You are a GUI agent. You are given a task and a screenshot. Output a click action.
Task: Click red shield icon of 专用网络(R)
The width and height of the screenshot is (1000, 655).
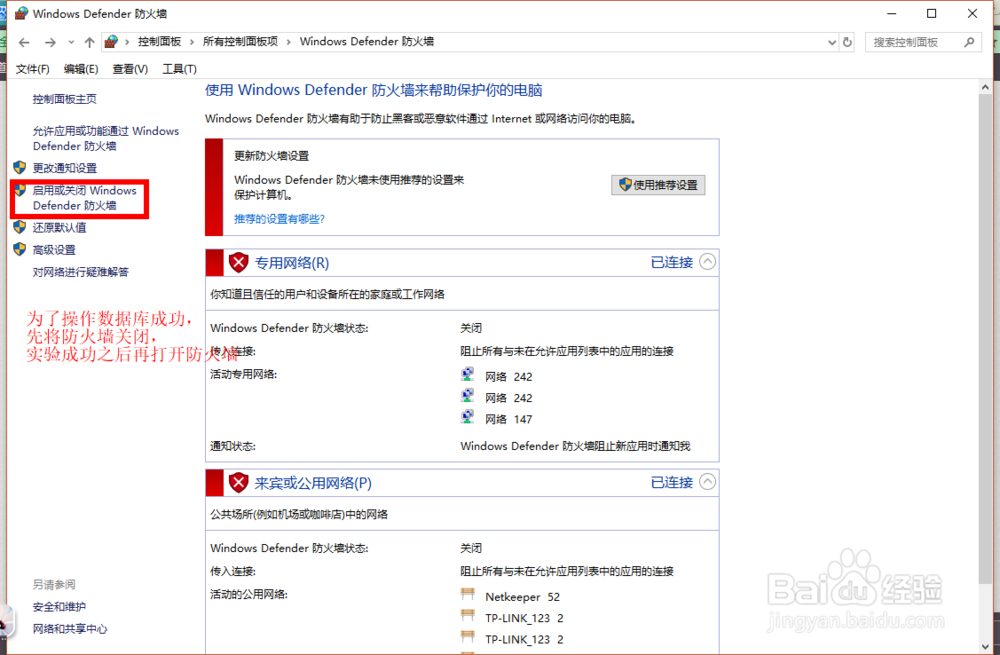click(239, 262)
